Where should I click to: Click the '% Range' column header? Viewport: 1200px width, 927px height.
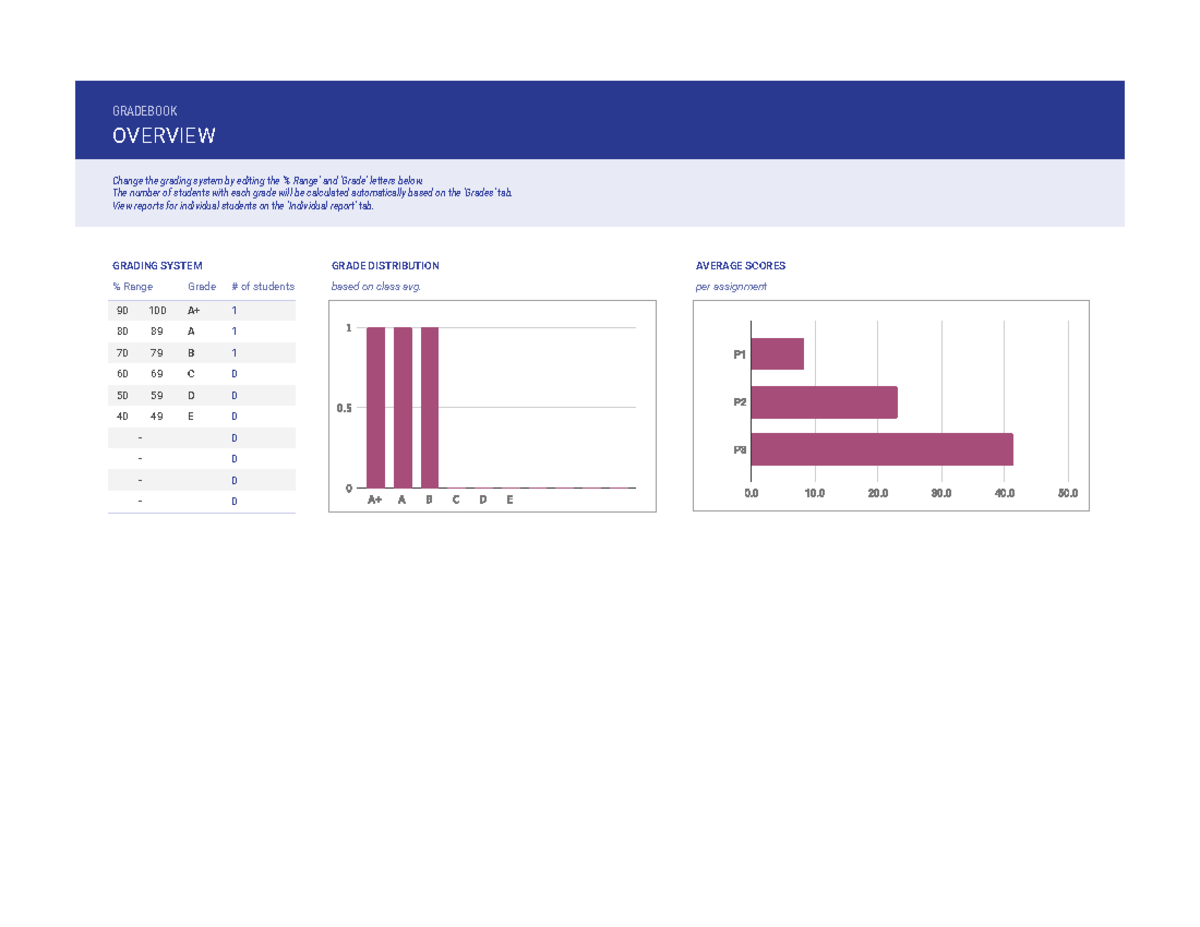point(133,286)
